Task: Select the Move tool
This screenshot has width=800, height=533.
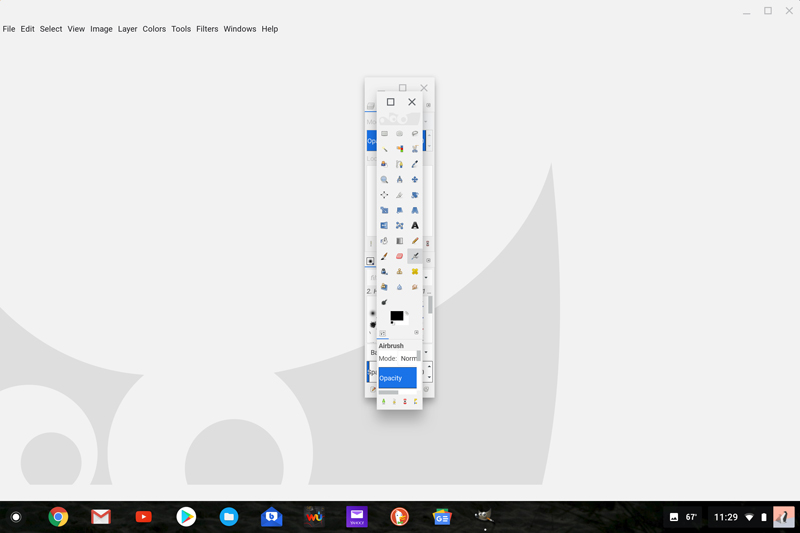Action: [x=415, y=180]
